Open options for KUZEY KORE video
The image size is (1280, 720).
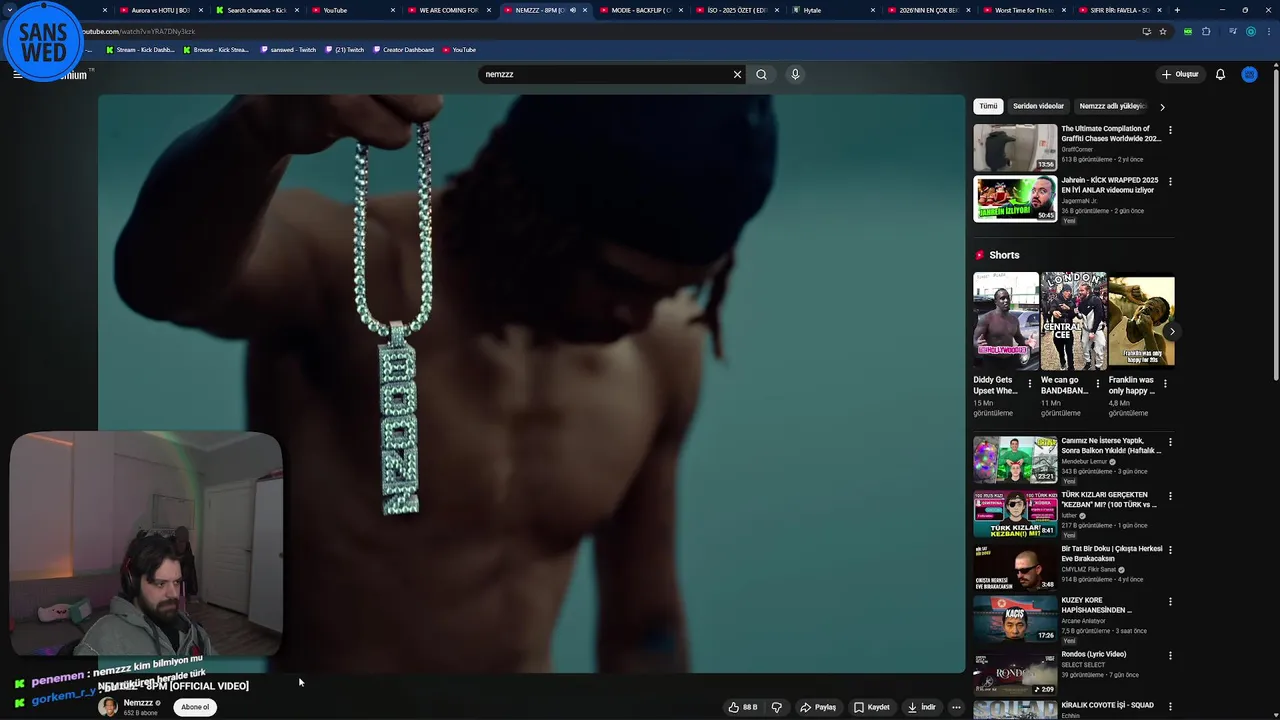(x=1170, y=602)
